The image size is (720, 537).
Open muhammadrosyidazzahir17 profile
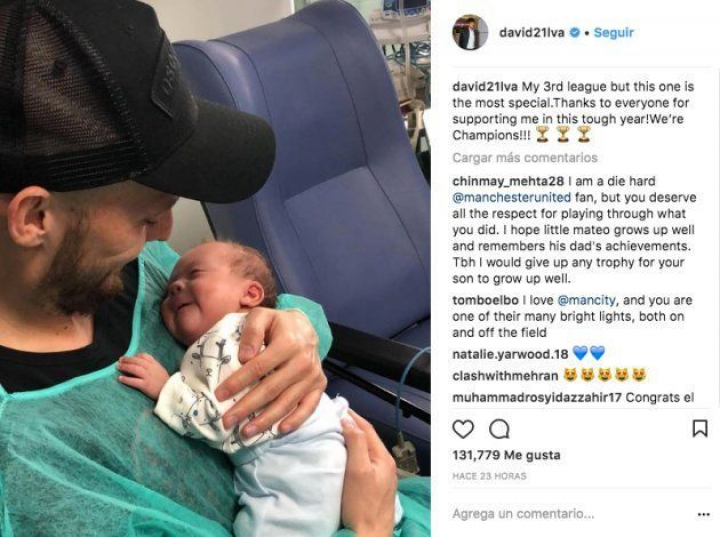click(537, 397)
